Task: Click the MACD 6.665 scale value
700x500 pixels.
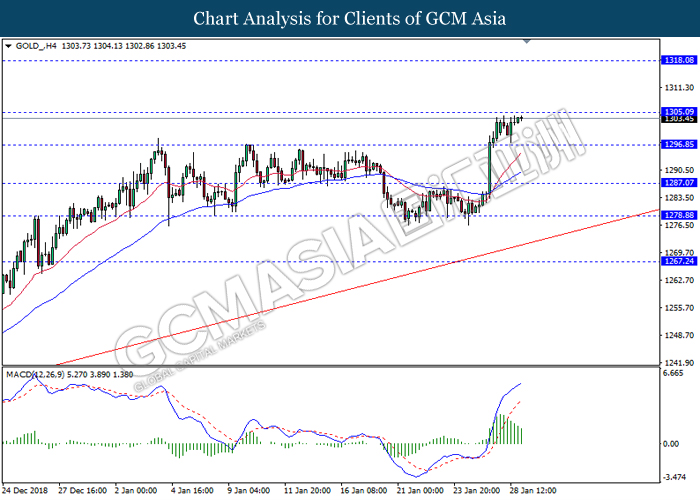Action: click(x=673, y=373)
